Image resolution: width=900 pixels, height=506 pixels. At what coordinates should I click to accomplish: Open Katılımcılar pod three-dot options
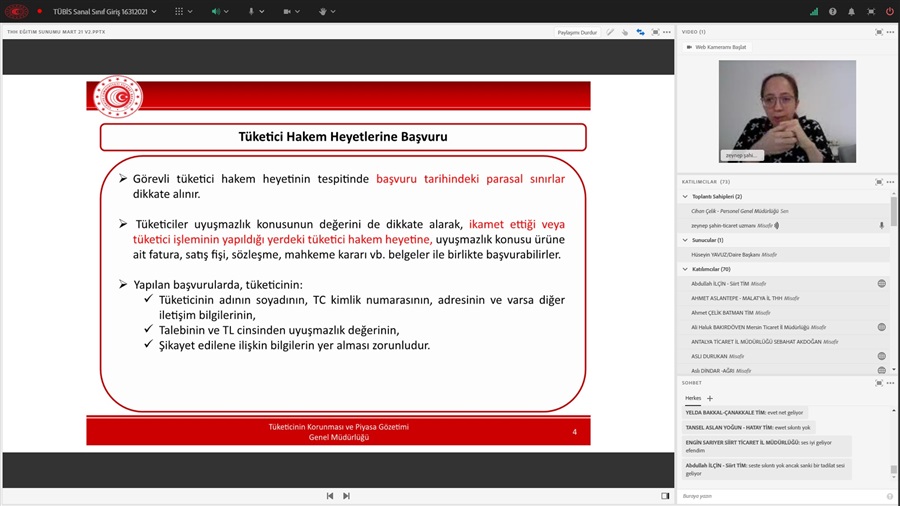pyautogui.click(x=890, y=182)
